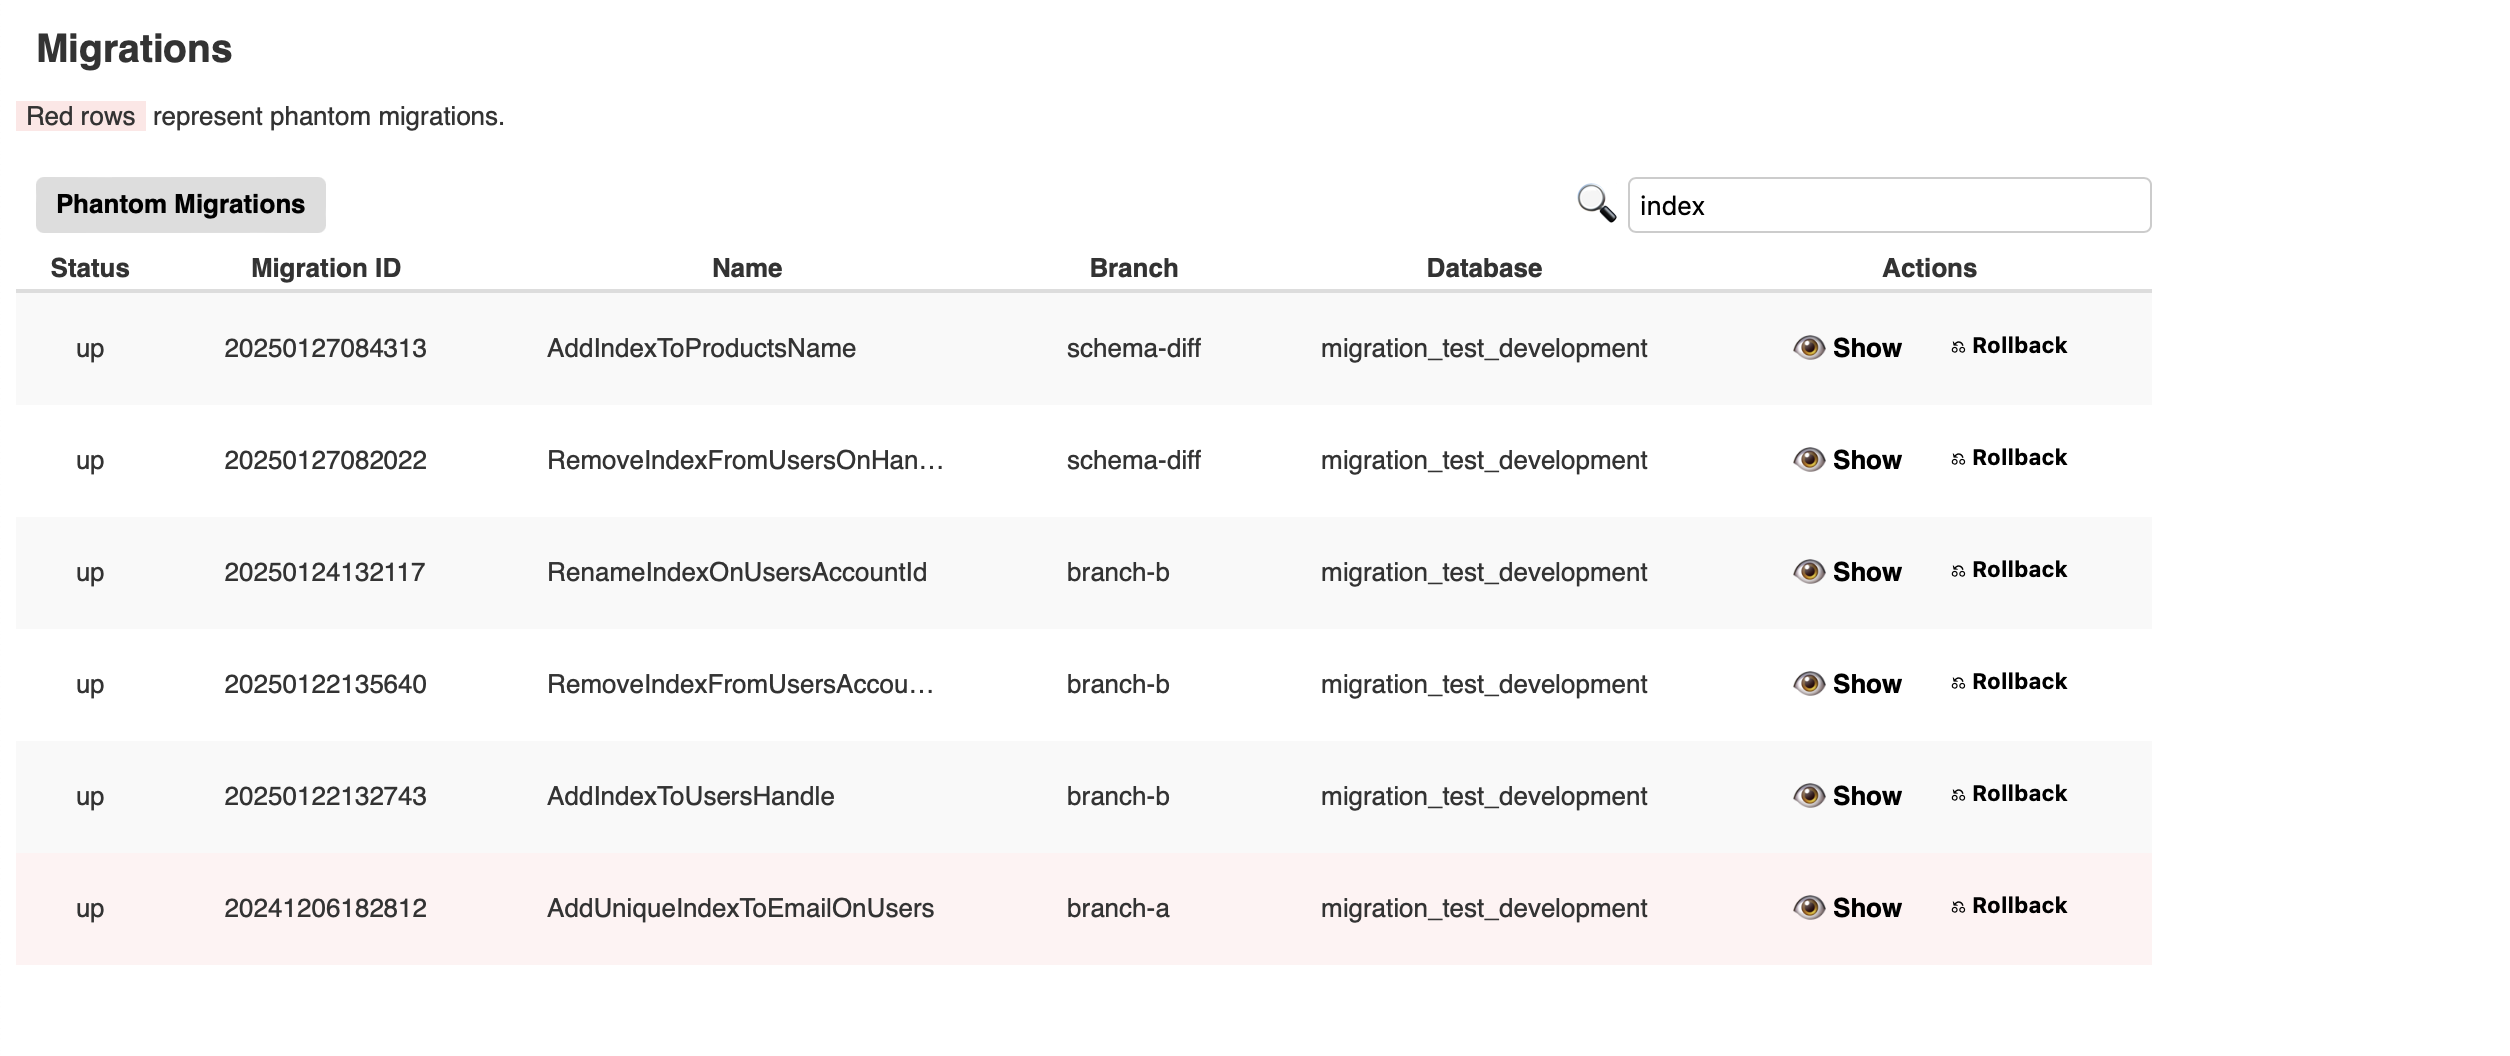Rollback migration 20250122135640

(x=2009, y=682)
